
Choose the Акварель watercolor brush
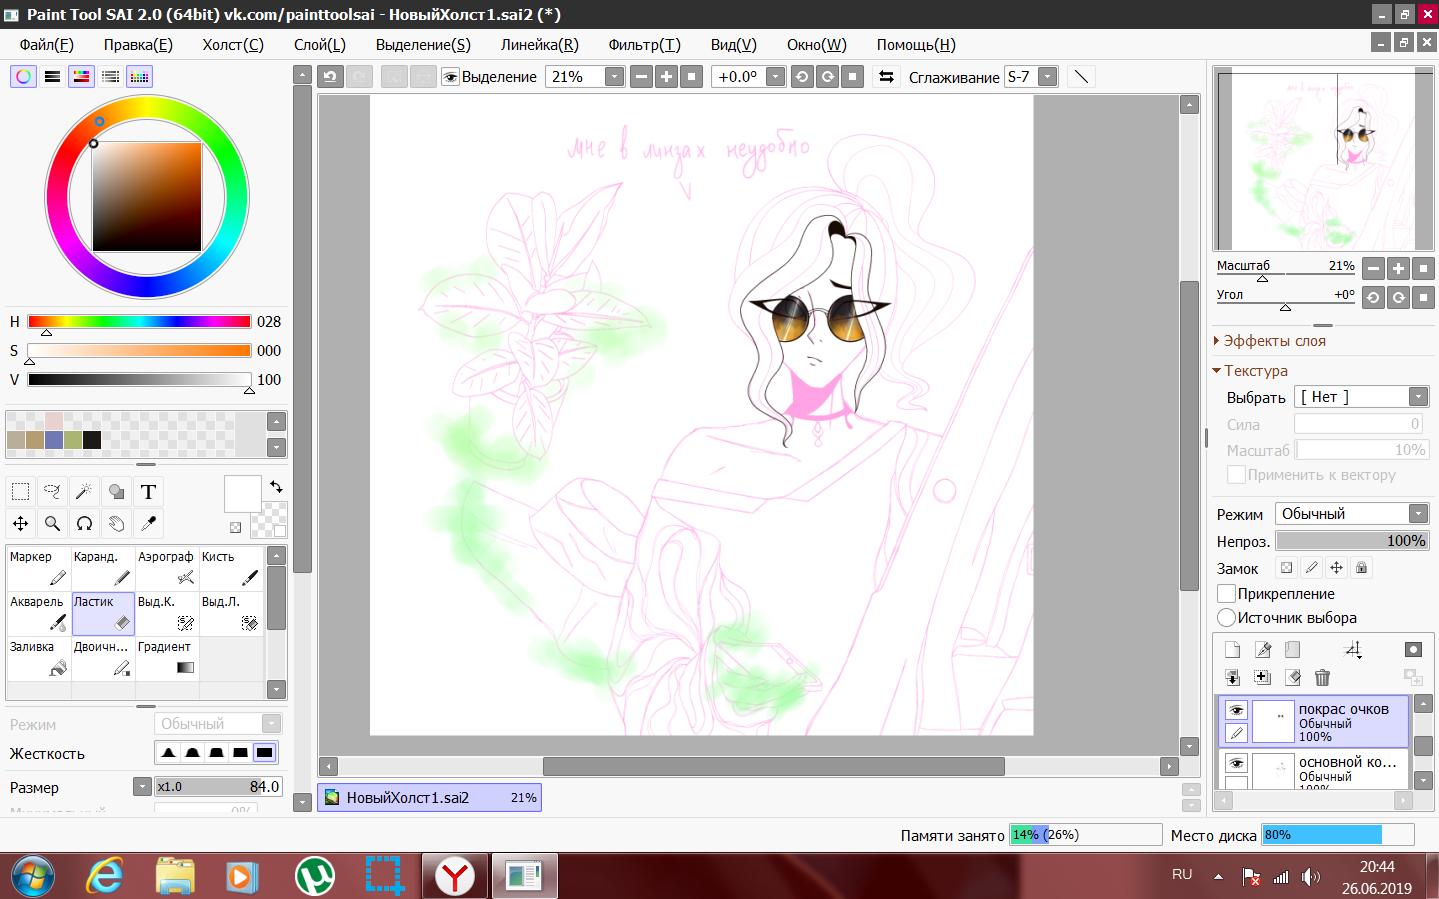(x=38, y=613)
